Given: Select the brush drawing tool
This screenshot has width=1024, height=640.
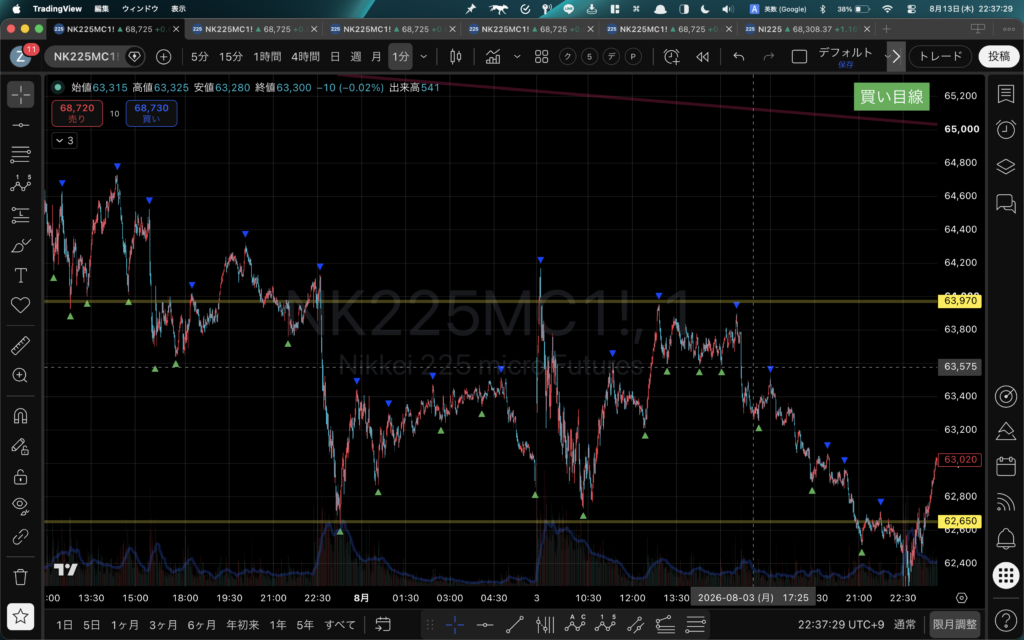Looking at the screenshot, I should pyautogui.click(x=20, y=246).
